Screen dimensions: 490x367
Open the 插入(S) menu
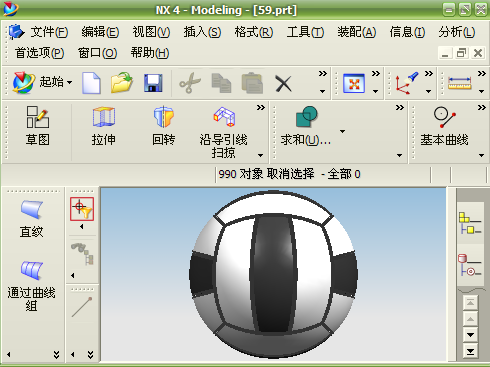202,32
